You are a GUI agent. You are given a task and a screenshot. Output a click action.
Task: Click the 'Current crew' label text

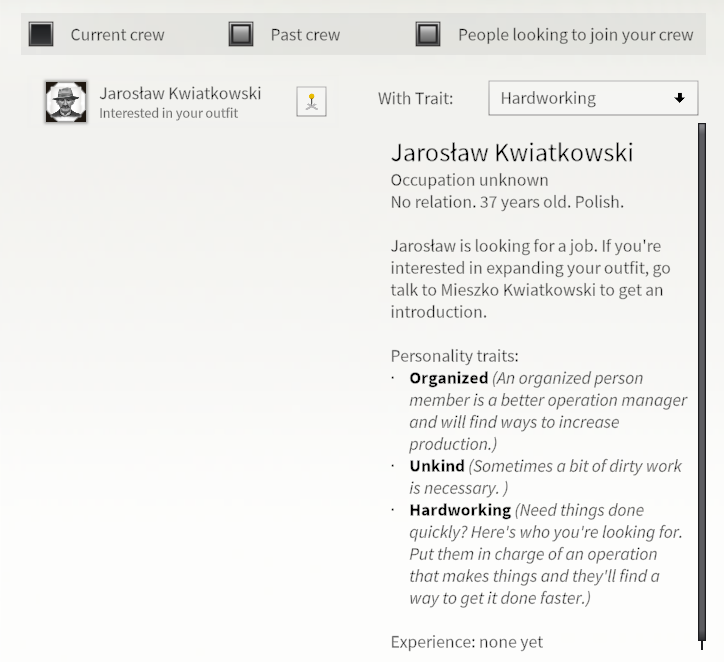pyautogui.click(x=117, y=35)
